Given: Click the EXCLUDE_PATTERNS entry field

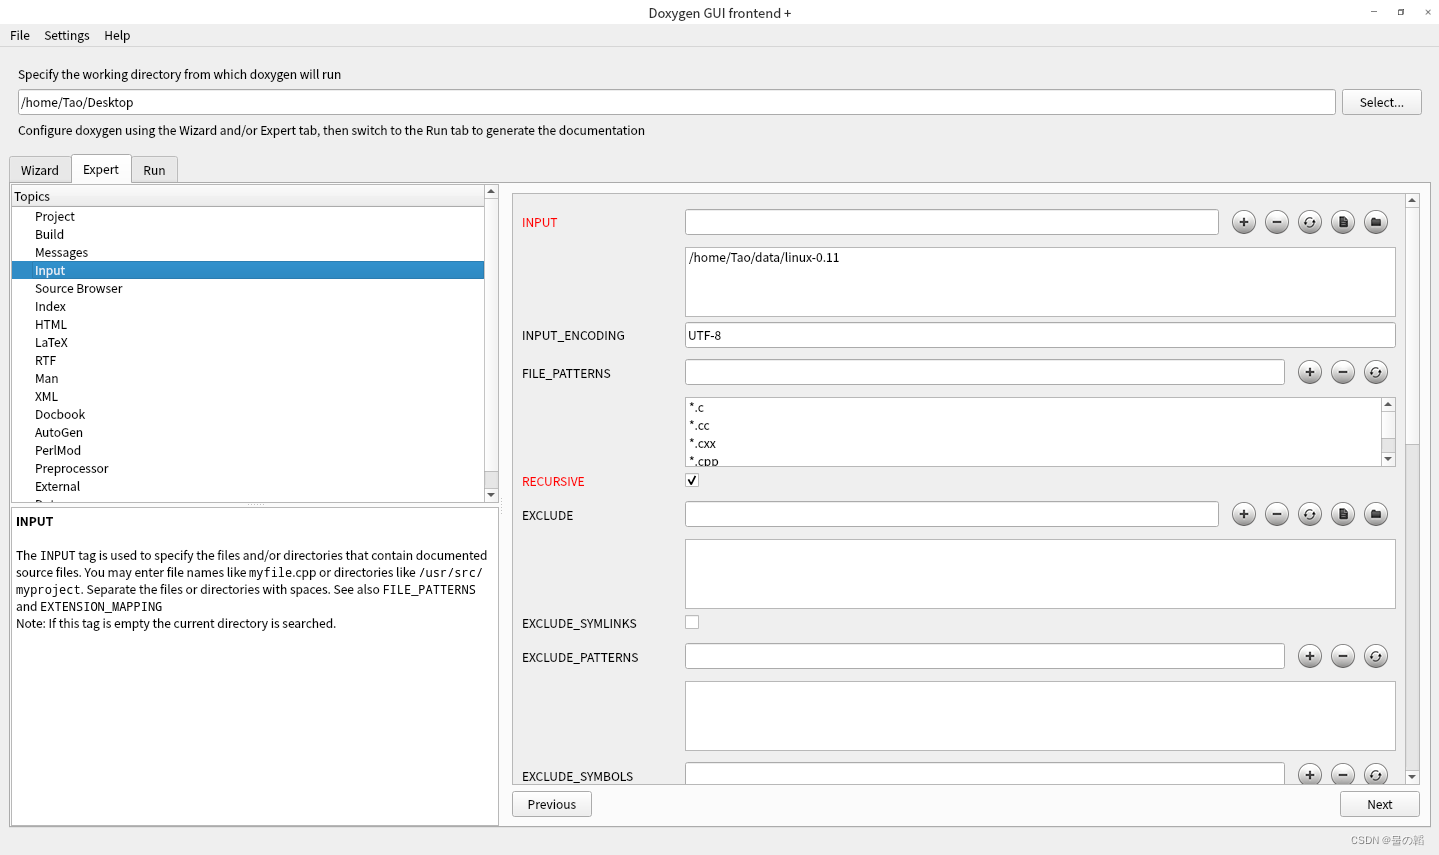Looking at the screenshot, I should click(x=984, y=656).
